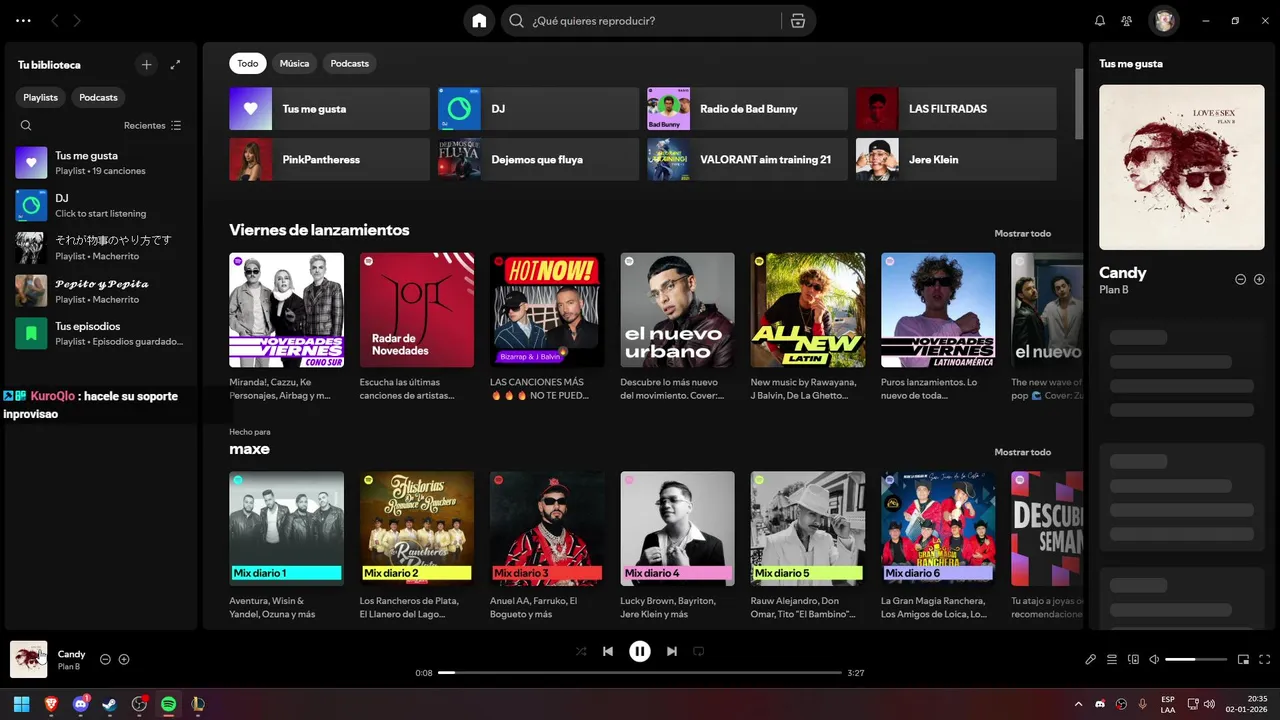
Task: Open the Japanese-titled playlist by Macherrito
Action: [100, 248]
